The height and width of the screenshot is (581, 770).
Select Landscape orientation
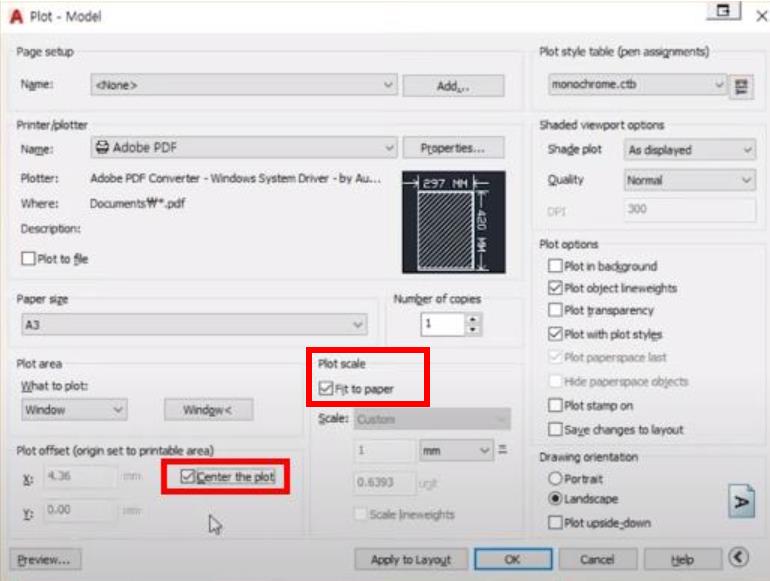tap(555, 498)
